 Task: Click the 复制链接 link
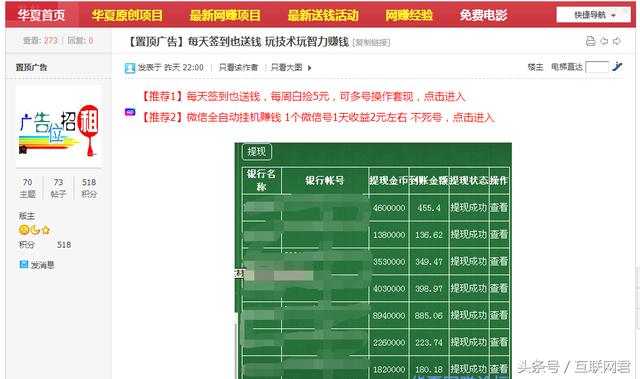click(371, 42)
